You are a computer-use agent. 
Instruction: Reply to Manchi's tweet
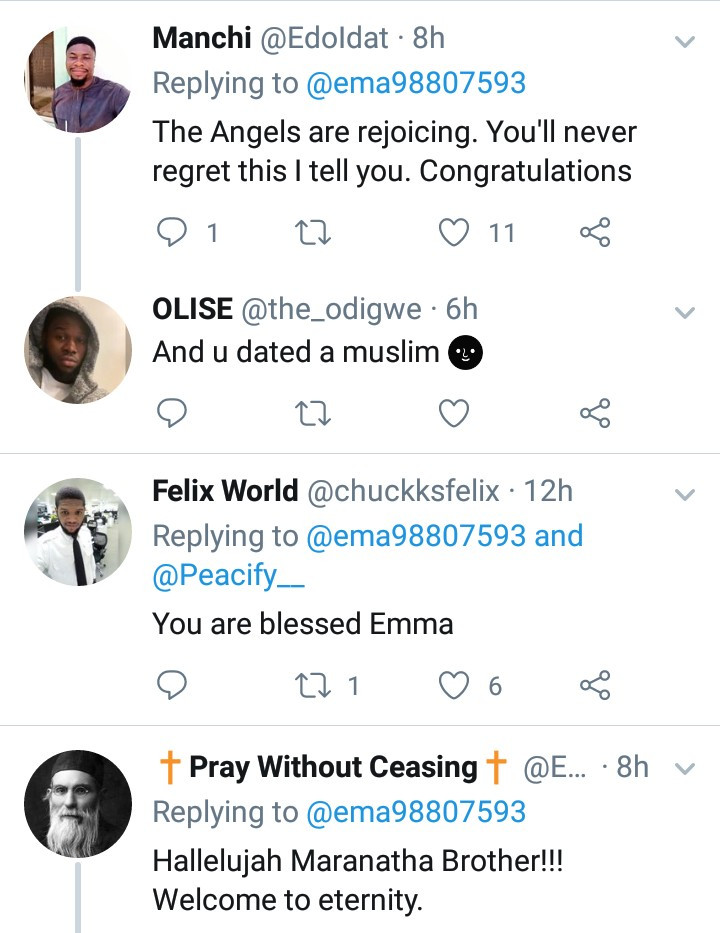coord(174,233)
